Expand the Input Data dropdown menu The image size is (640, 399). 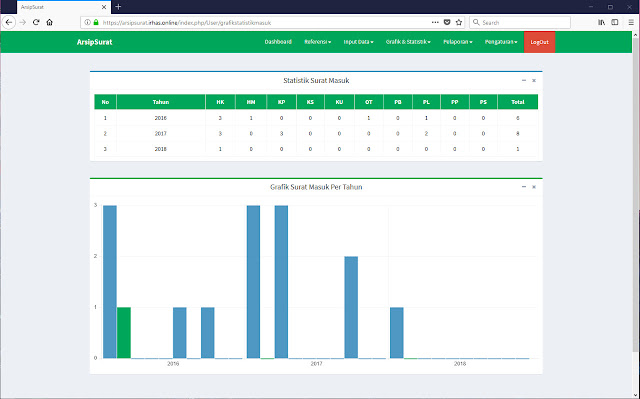coord(358,42)
